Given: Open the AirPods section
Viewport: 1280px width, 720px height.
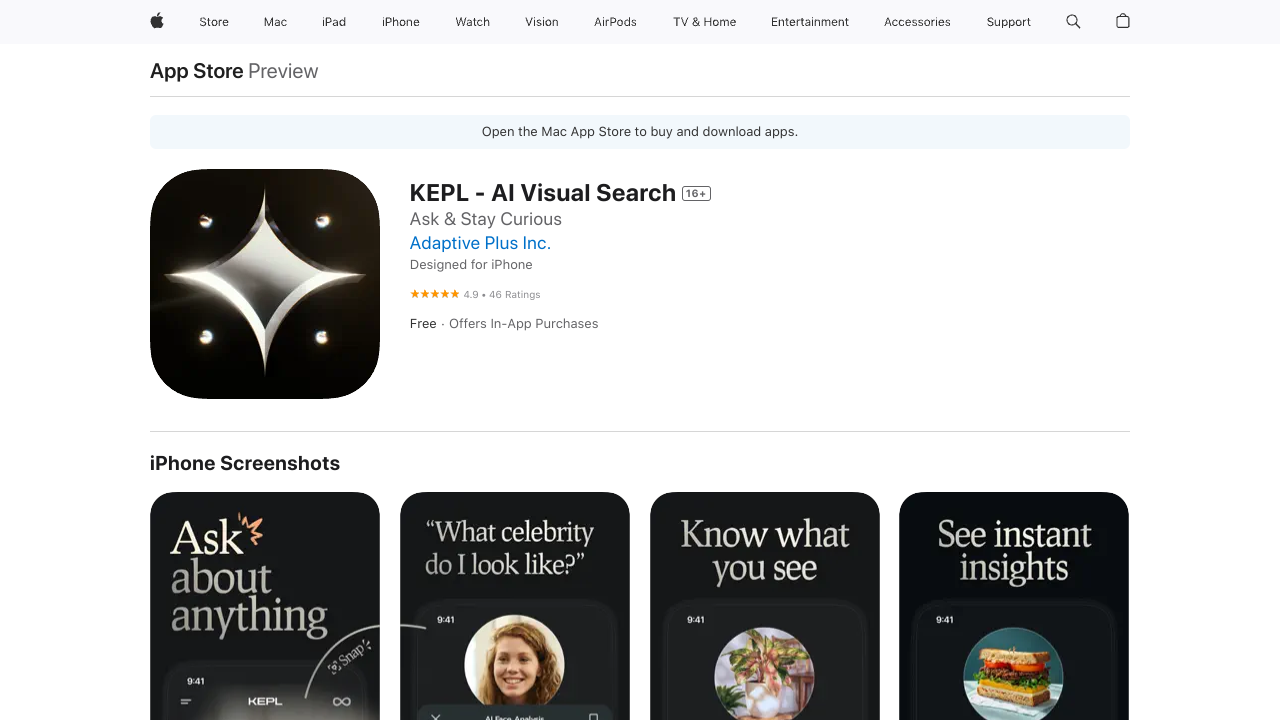Looking at the screenshot, I should 615,22.
